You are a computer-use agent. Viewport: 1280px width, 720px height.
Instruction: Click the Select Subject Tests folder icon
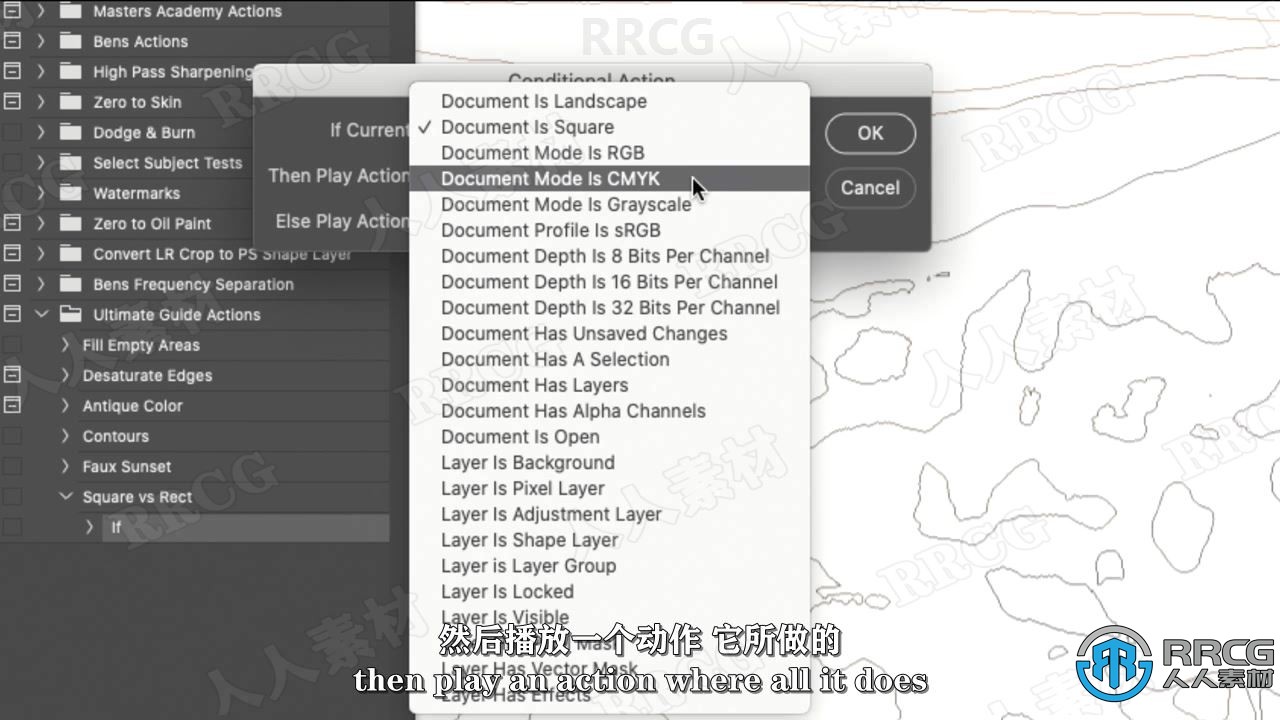coord(70,163)
